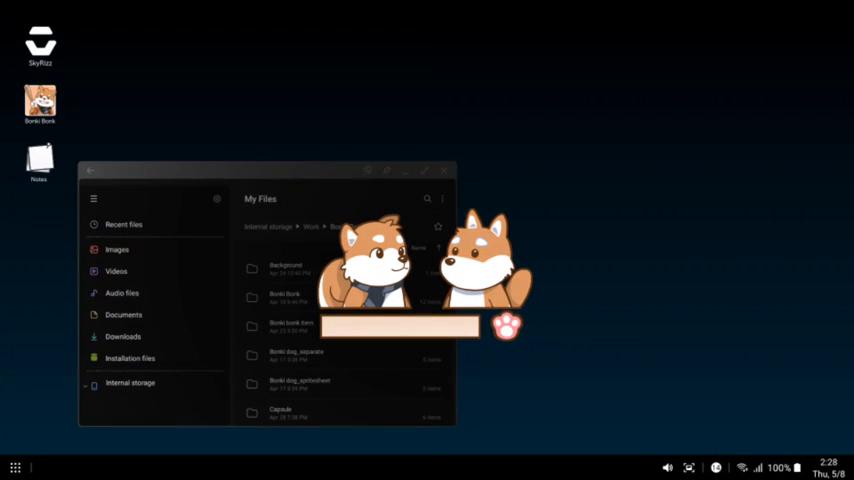Launch the Bonki Bonk desktop shortcut
Screen dimensions: 854x480
[40, 102]
